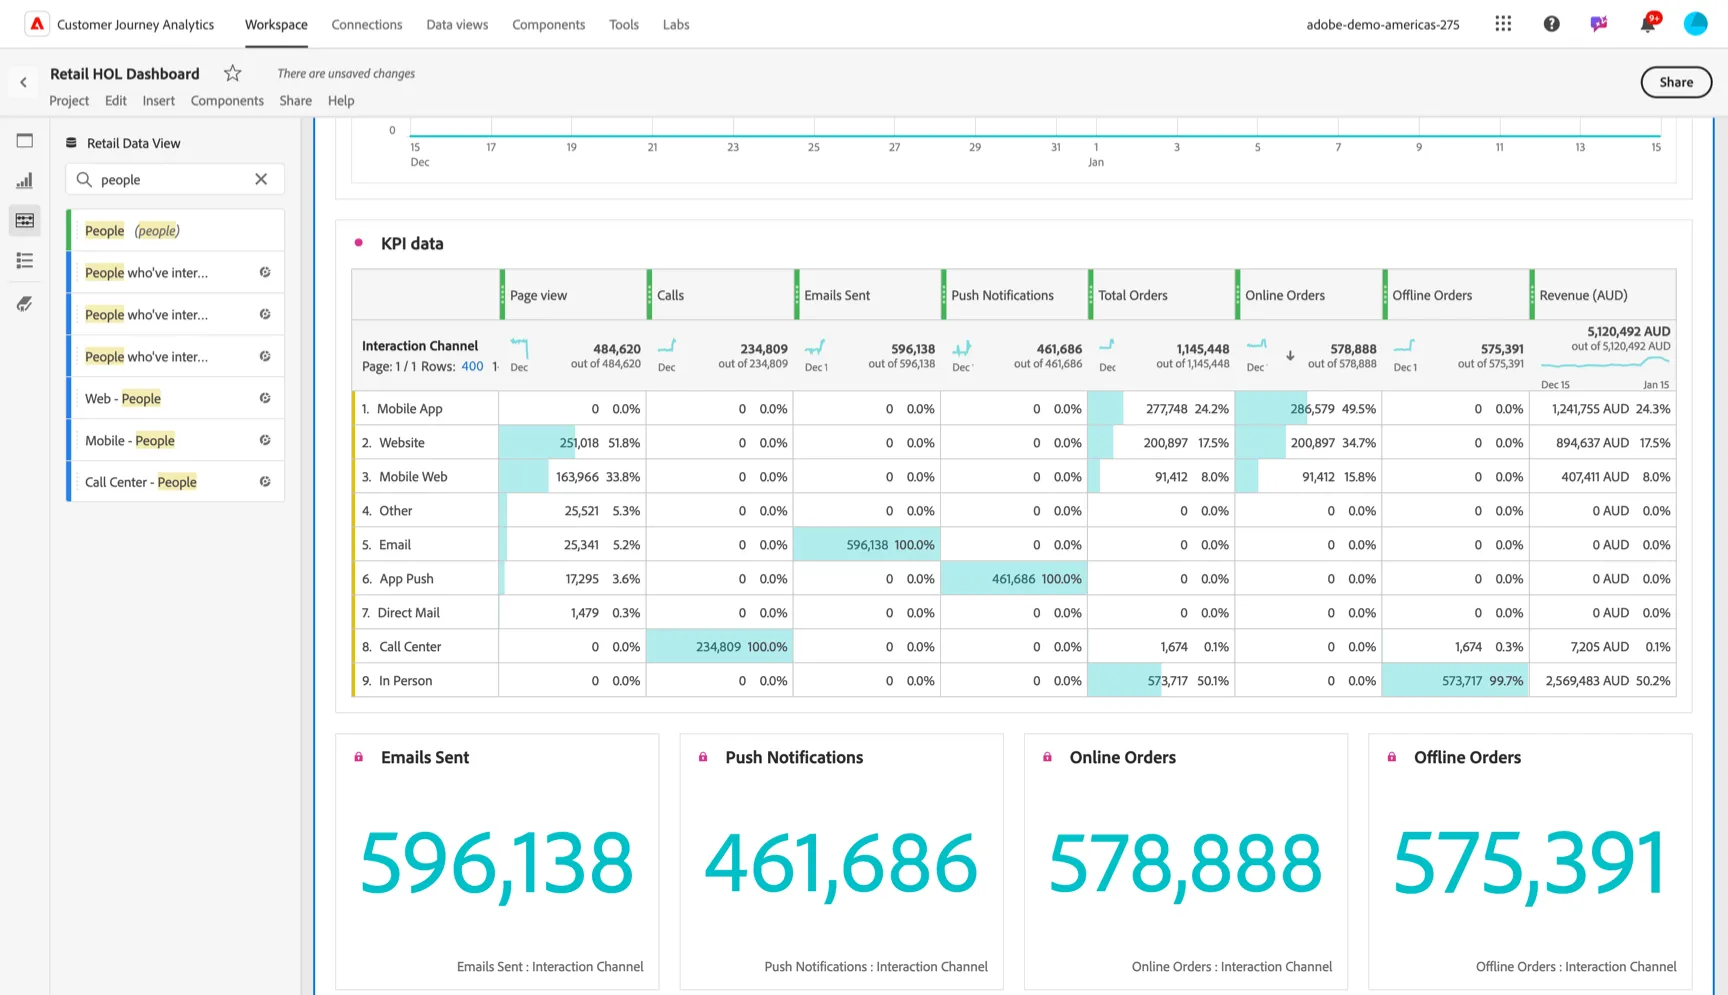Click the Share button
Image resolution: width=1728 pixels, height=995 pixels.
tap(1676, 82)
